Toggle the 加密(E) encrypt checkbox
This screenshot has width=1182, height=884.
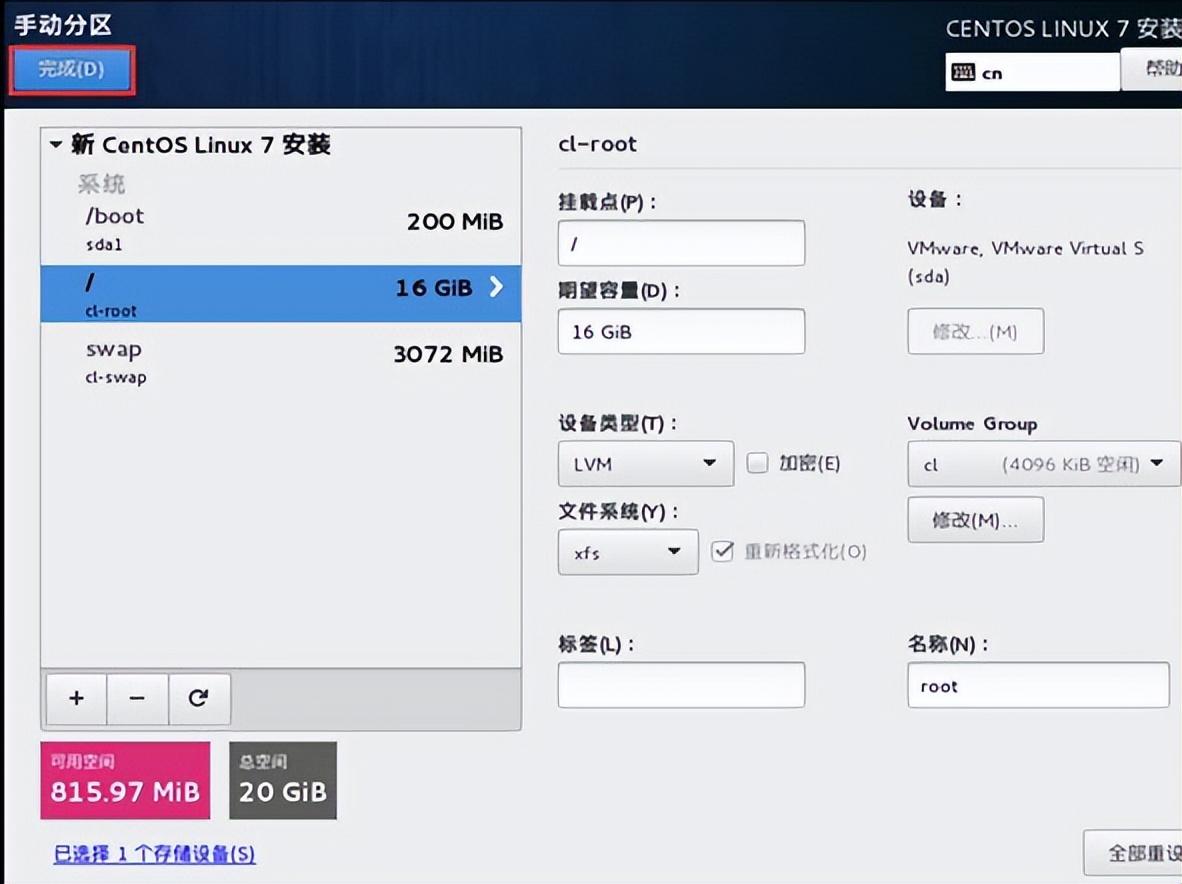[758, 463]
